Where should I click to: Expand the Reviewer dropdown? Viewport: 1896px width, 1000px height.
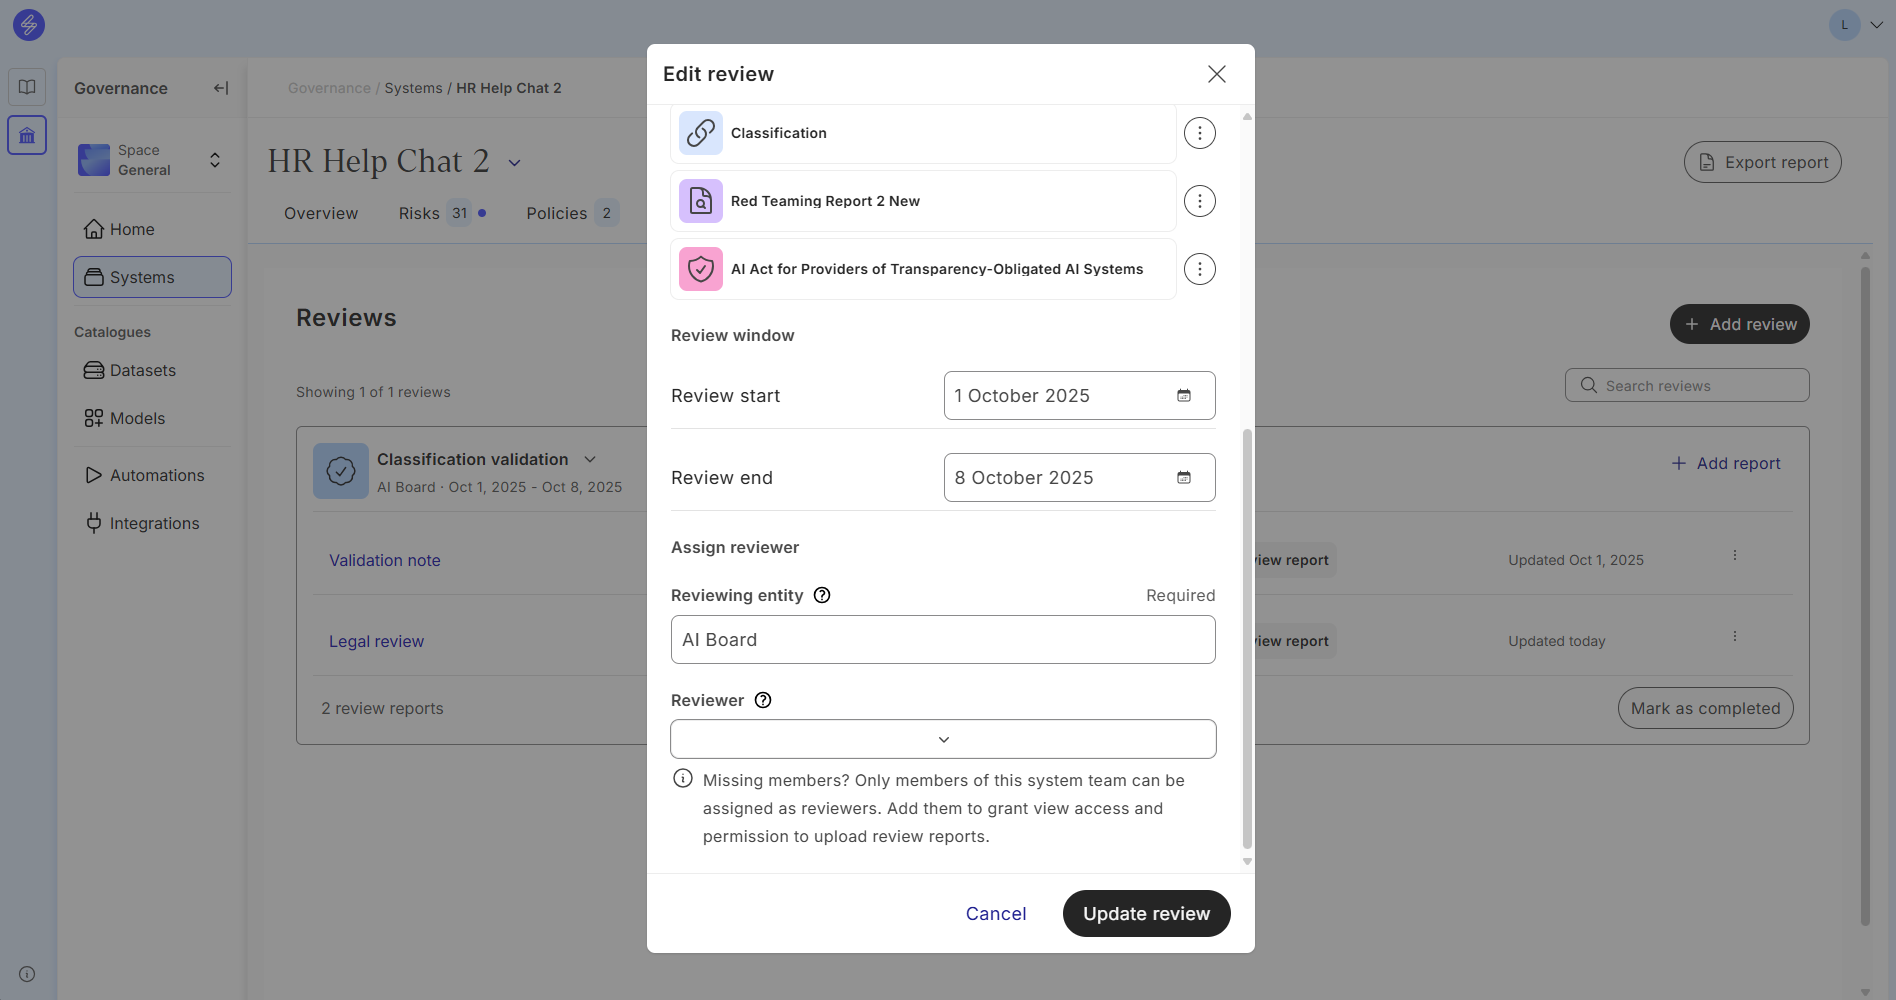(943, 739)
